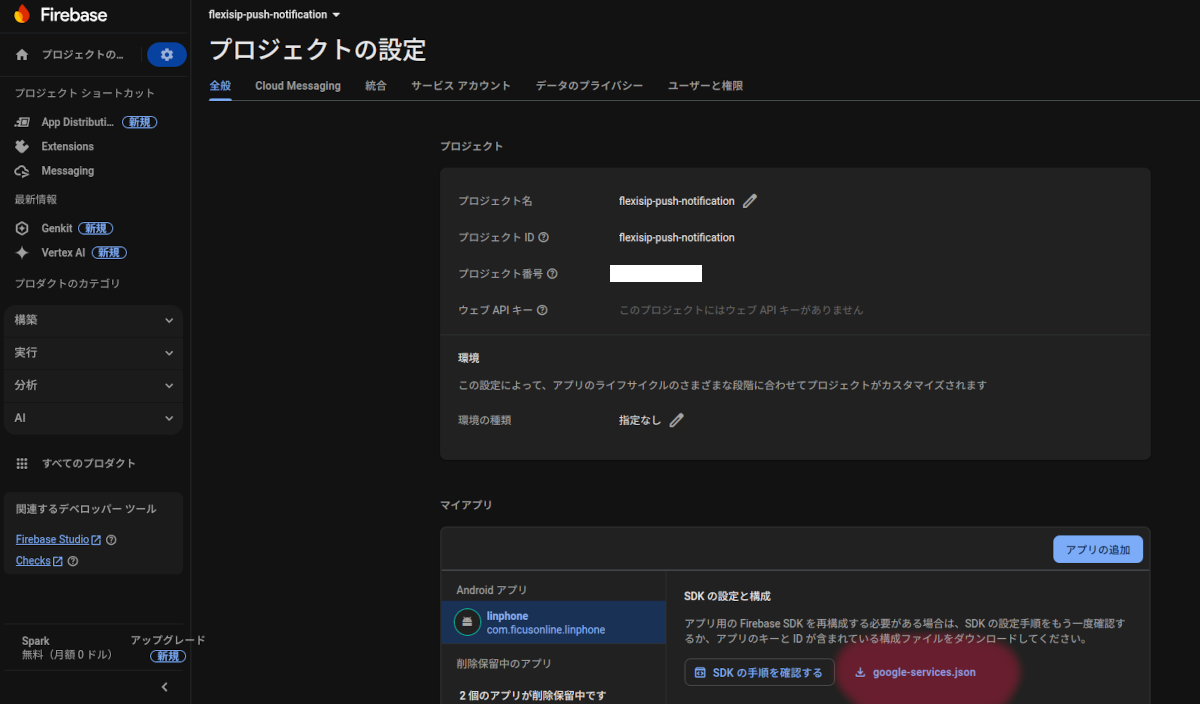Click help icon next to Checks
This screenshot has width=1200, height=704.
point(72,561)
